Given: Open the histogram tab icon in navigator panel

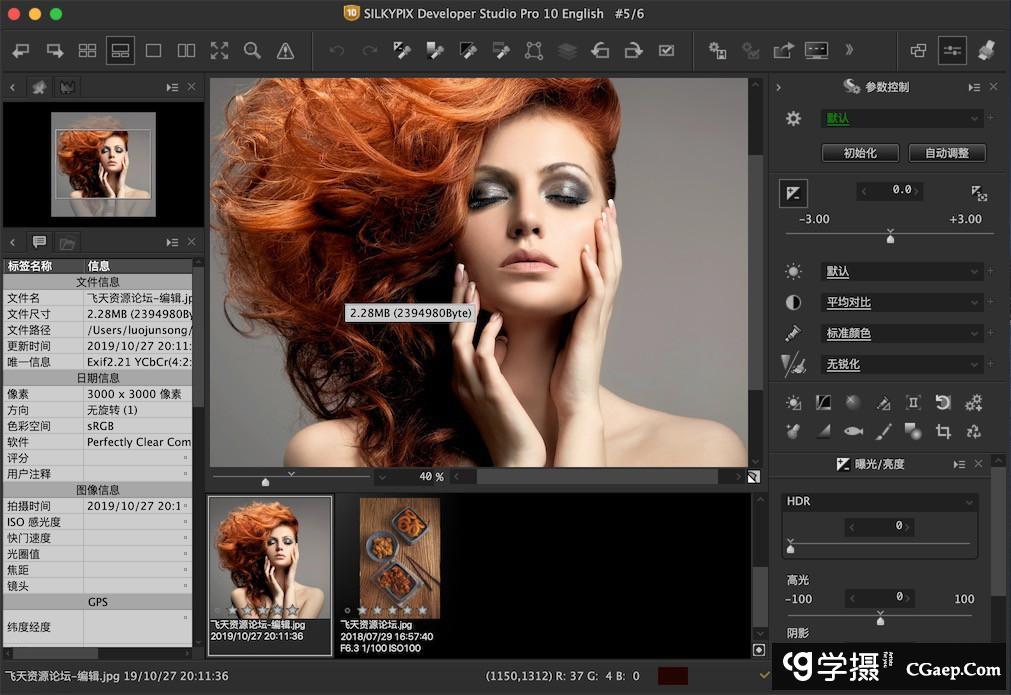Looking at the screenshot, I should click(68, 87).
